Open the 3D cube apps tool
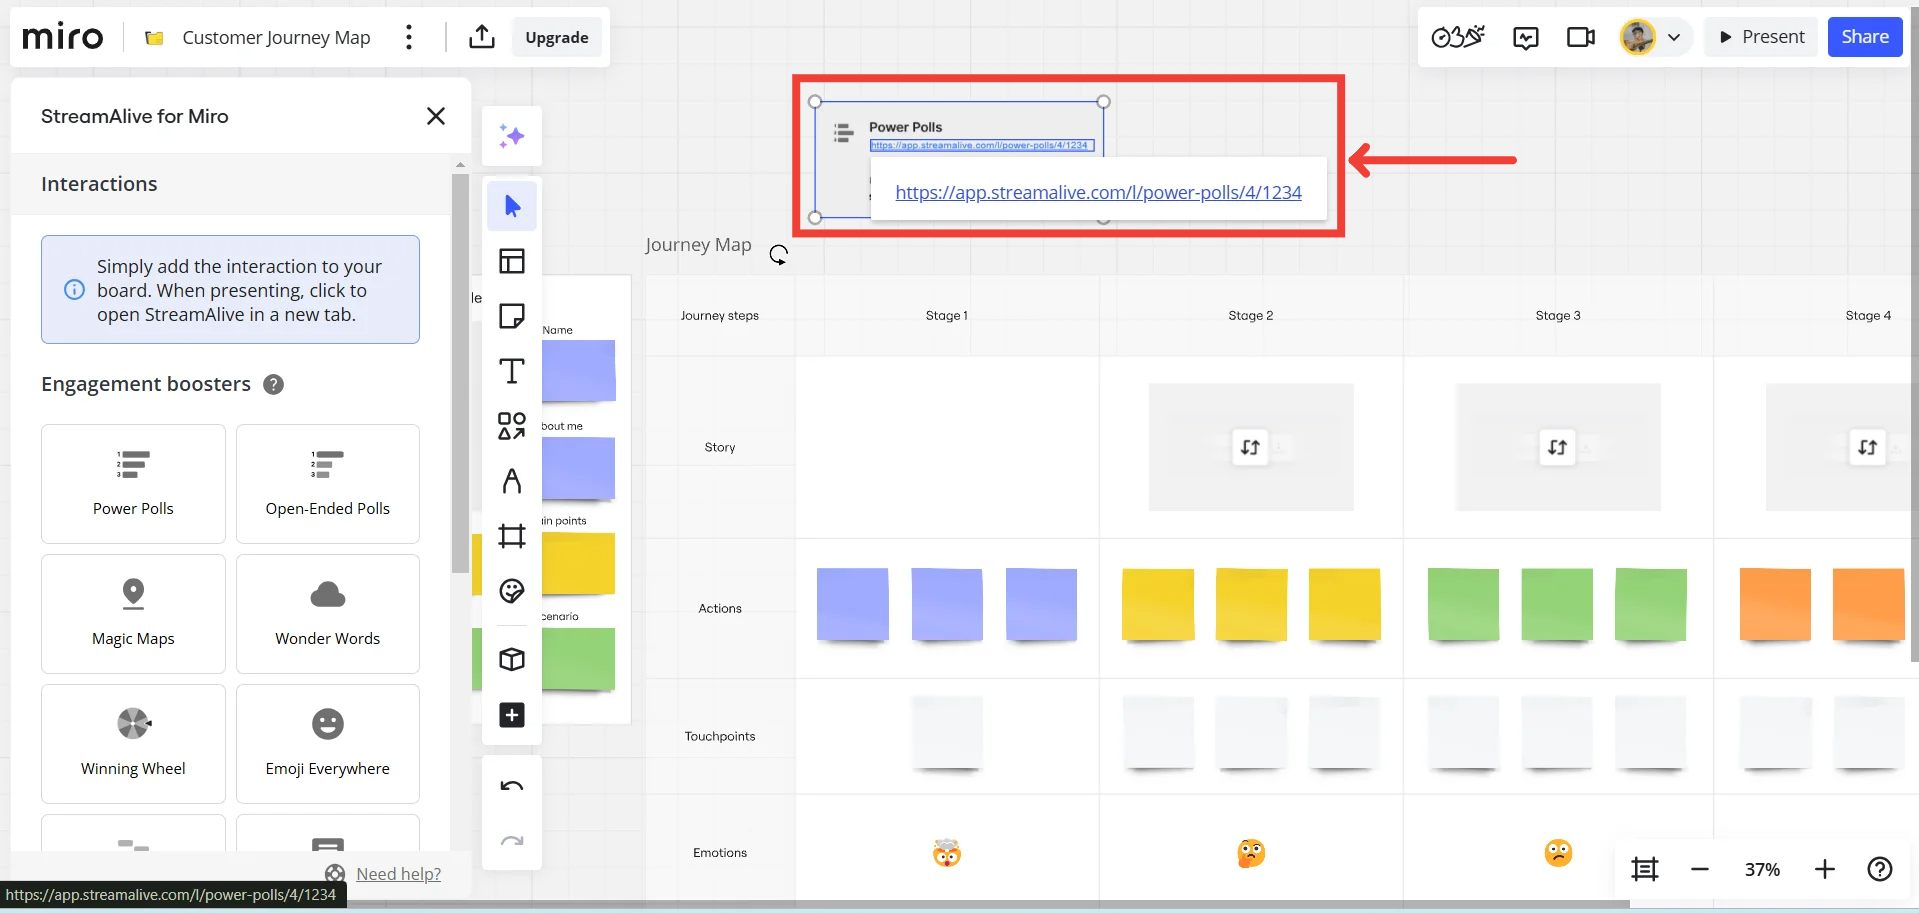 [512, 659]
